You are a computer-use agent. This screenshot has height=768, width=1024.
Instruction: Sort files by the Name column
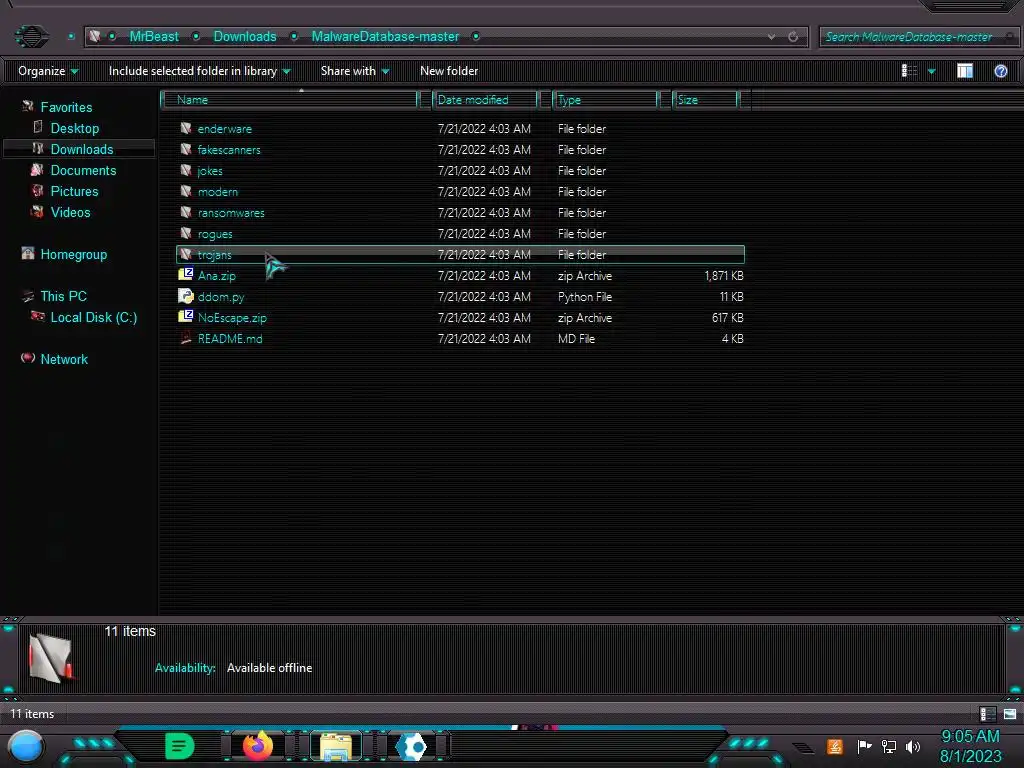pyautogui.click(x=289, y=99)
